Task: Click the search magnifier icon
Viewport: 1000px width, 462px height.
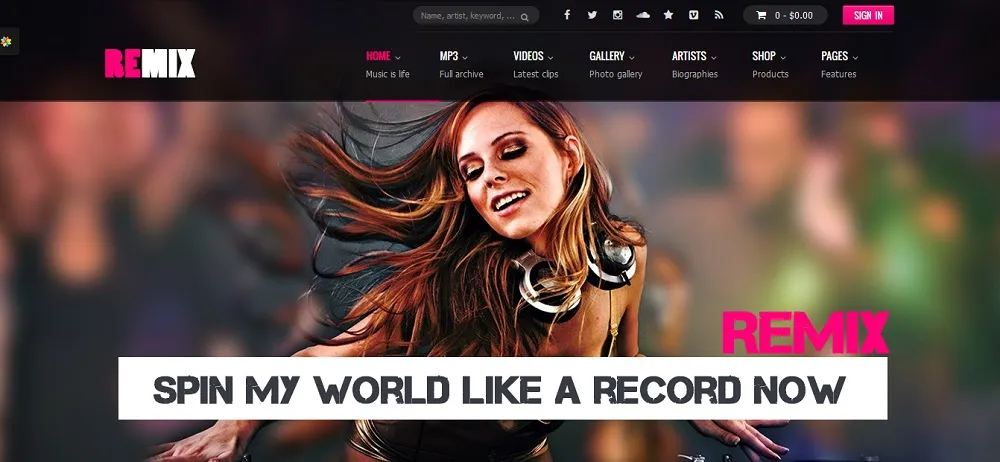Action: [x=524, y=17]
